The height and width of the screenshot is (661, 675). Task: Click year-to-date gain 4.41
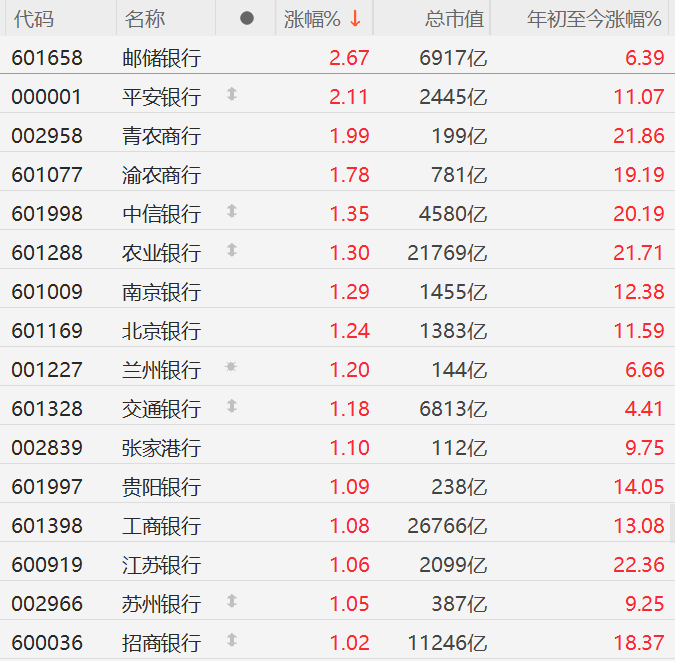644,409
